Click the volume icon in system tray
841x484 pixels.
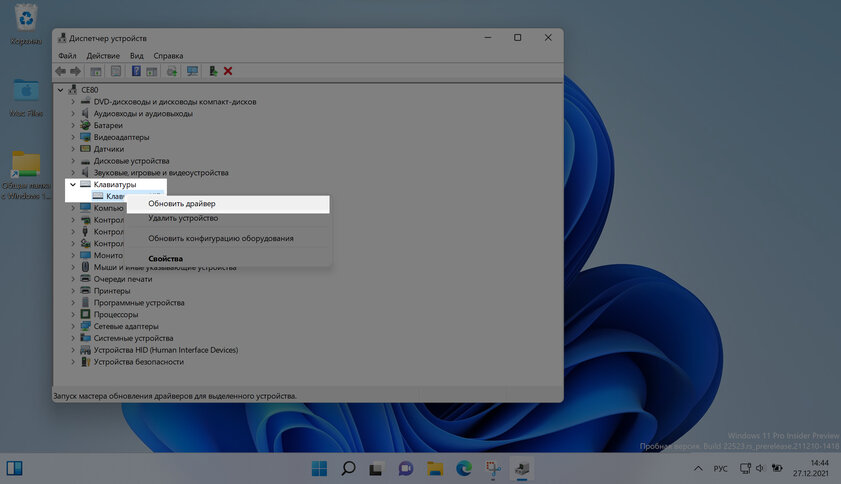[760, 468]
